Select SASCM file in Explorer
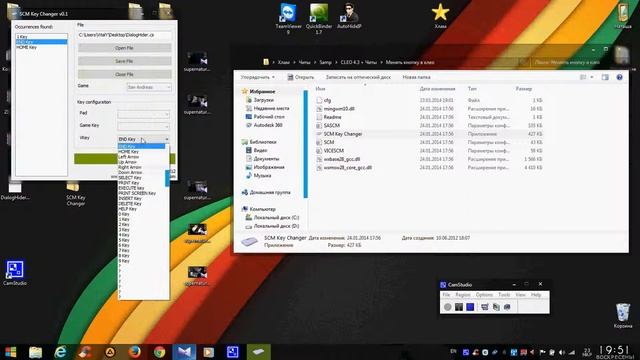Image resolution: width=640 pixels, height=360 pixels. [332, 125]
